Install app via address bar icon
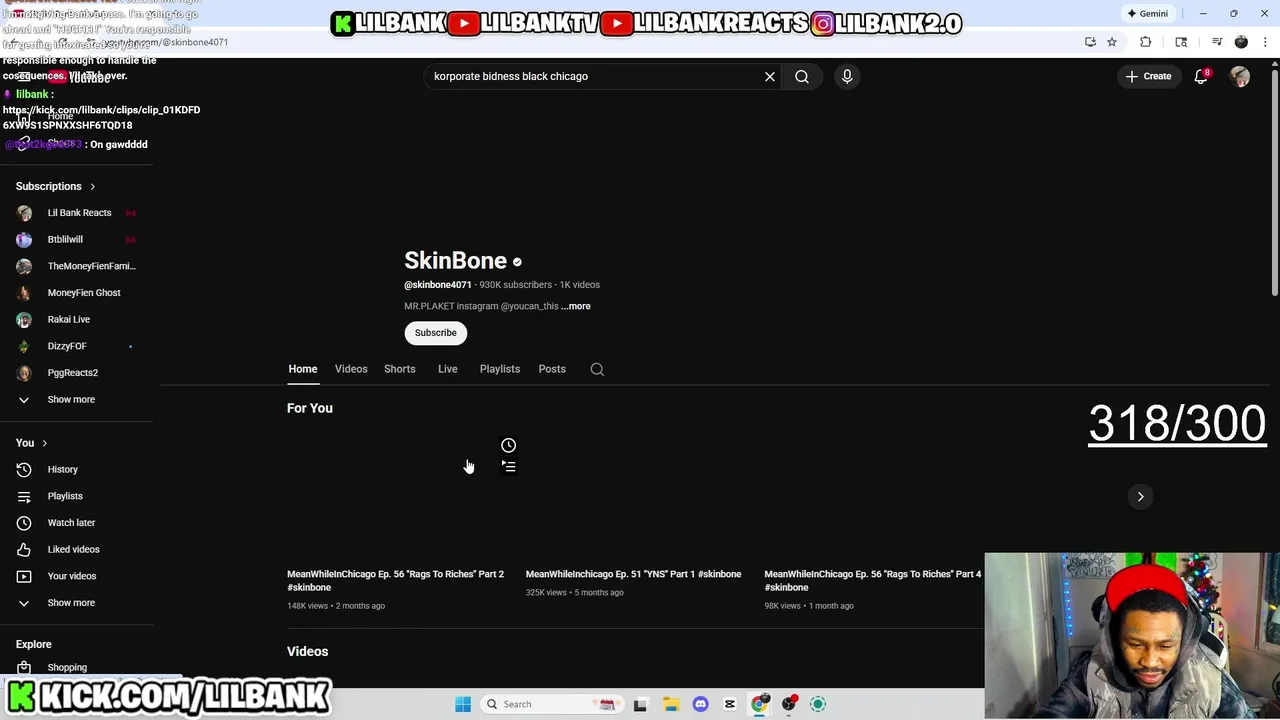 1090,42
